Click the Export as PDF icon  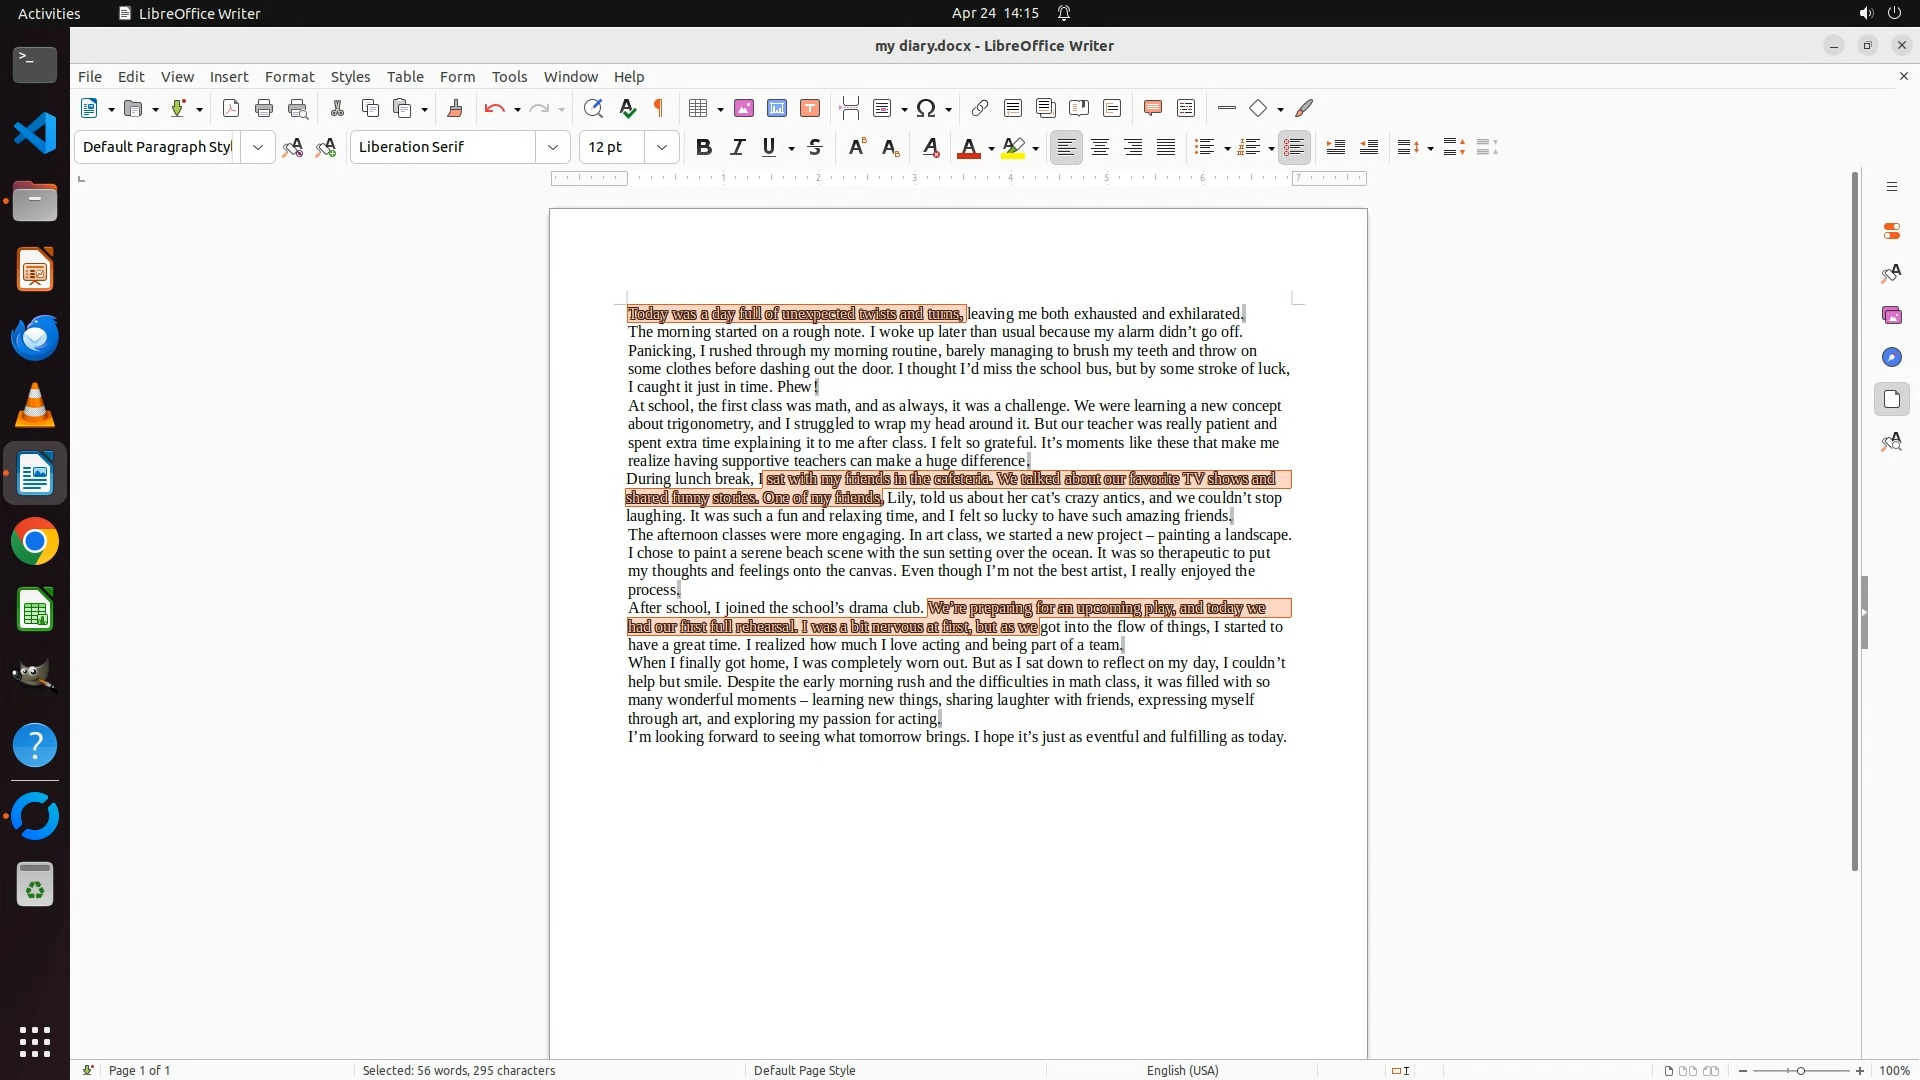[231, 108]
